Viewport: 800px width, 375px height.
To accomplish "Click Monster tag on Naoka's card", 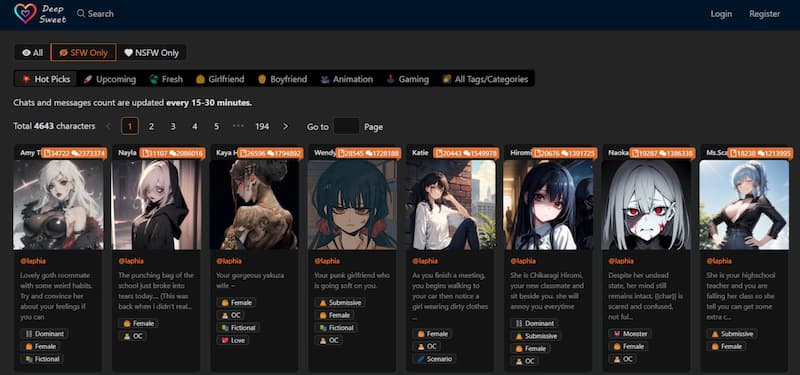I will click(630, 334).
